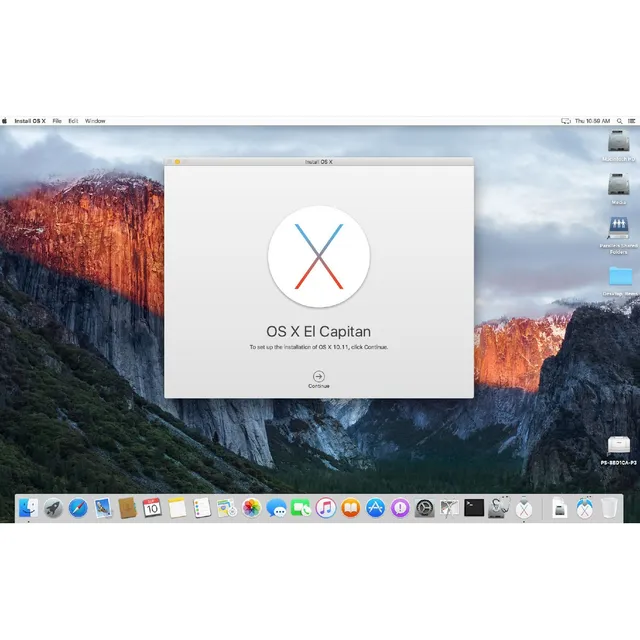Click the display mirroring icon in the menu bar

coord(566,121)
